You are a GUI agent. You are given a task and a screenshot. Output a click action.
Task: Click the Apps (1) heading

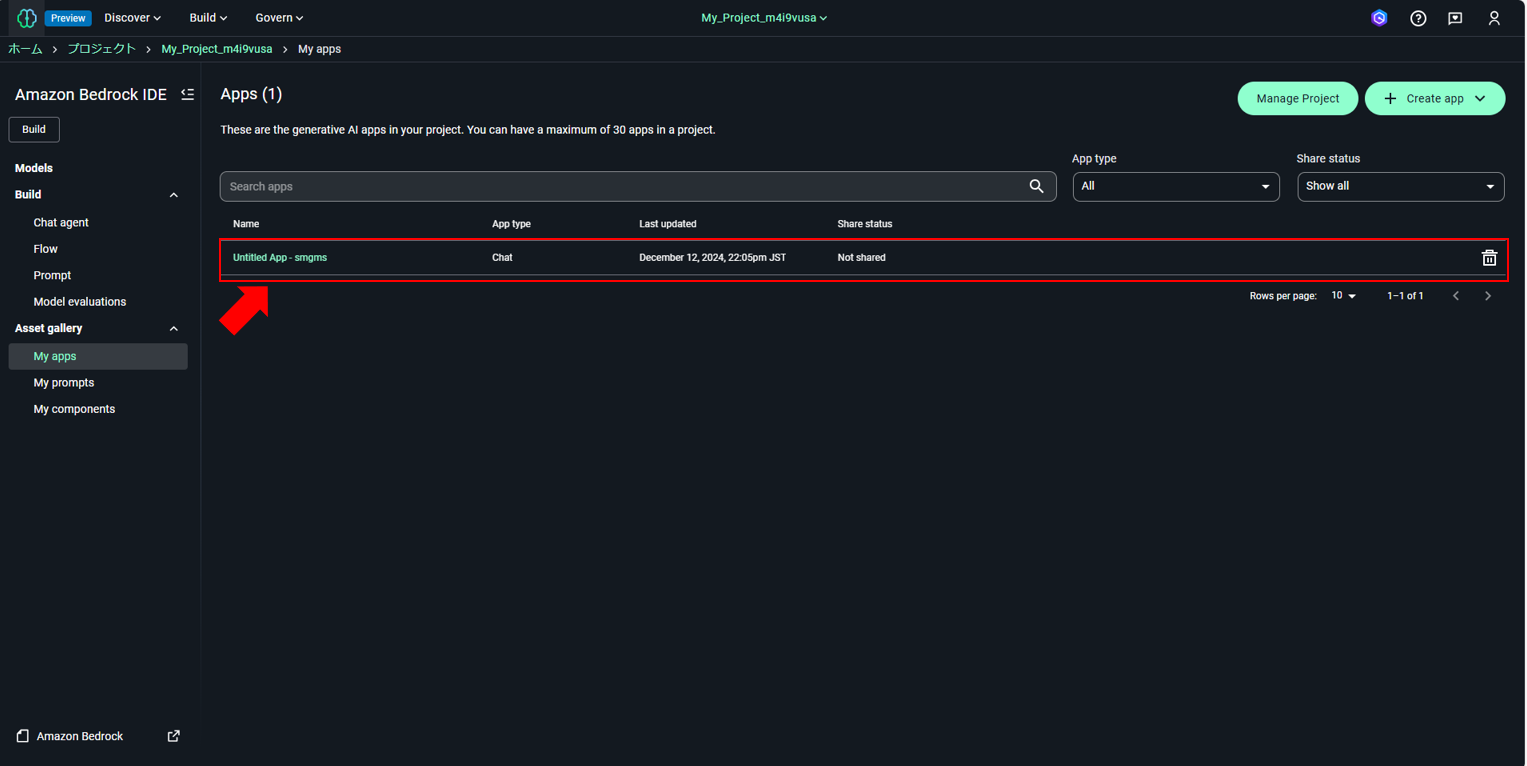pos(251,94)
